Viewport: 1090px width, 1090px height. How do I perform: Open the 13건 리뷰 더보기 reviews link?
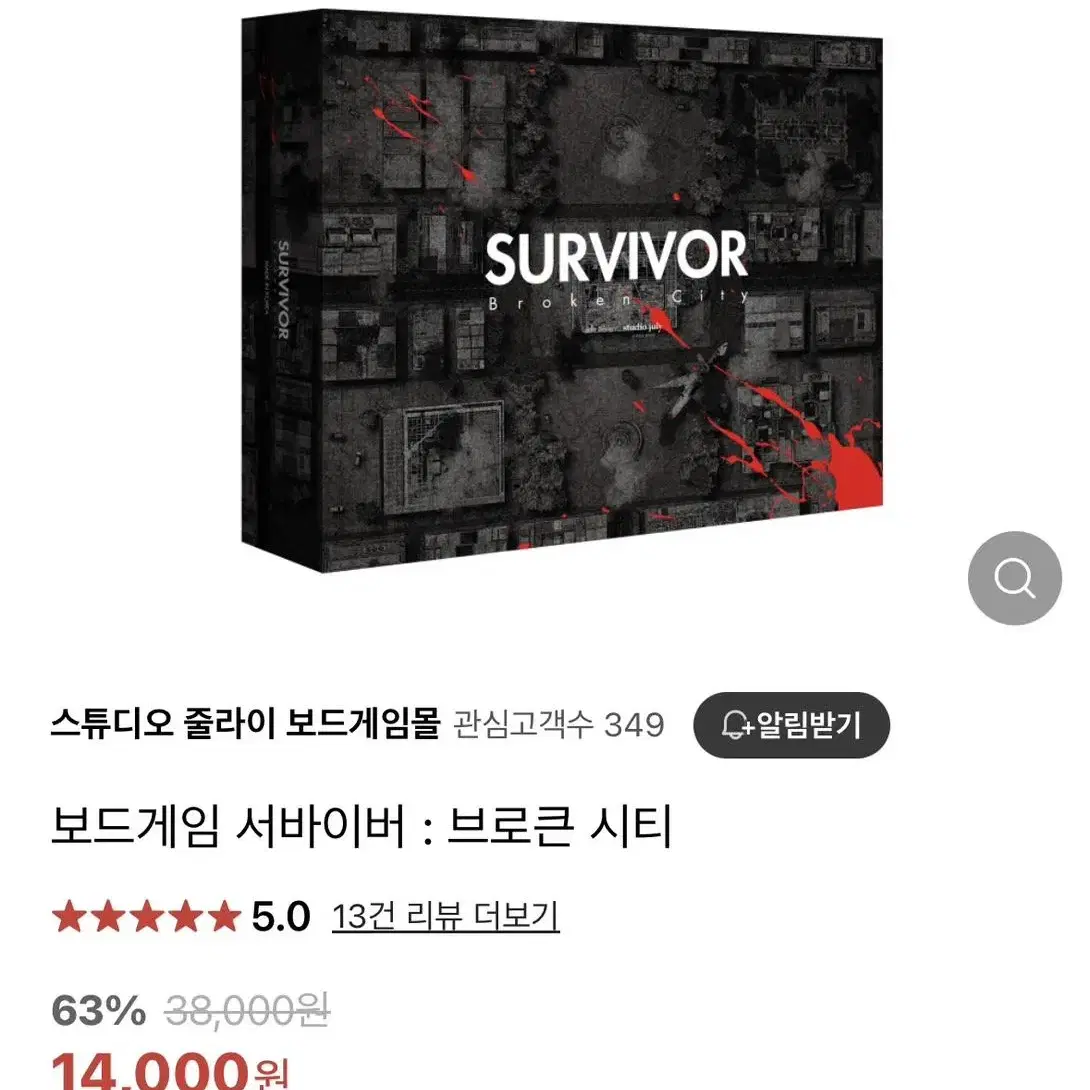[446, 916]
